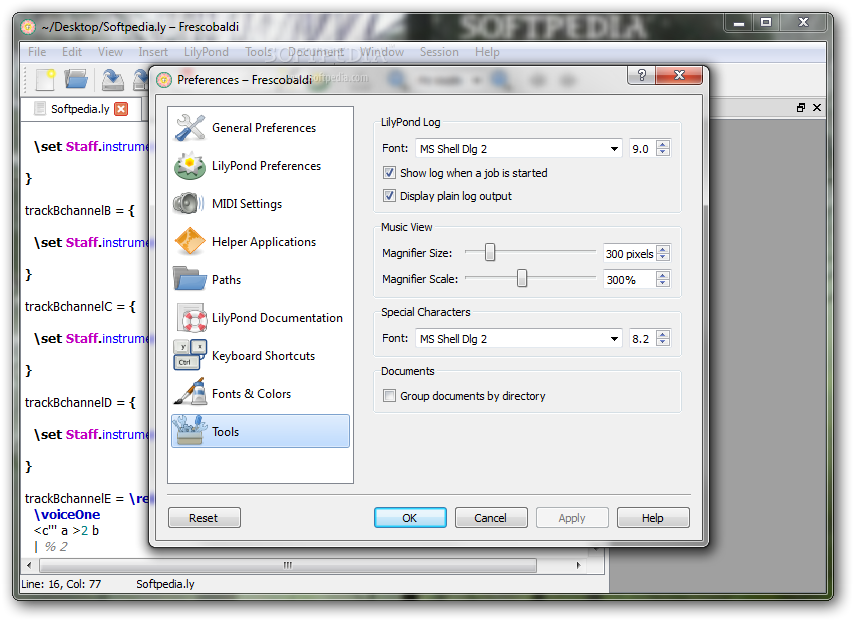Open LilyPond Log font dropdown
Image resolution: width=854 pixels, height=621 pixels.
point(520,149)
